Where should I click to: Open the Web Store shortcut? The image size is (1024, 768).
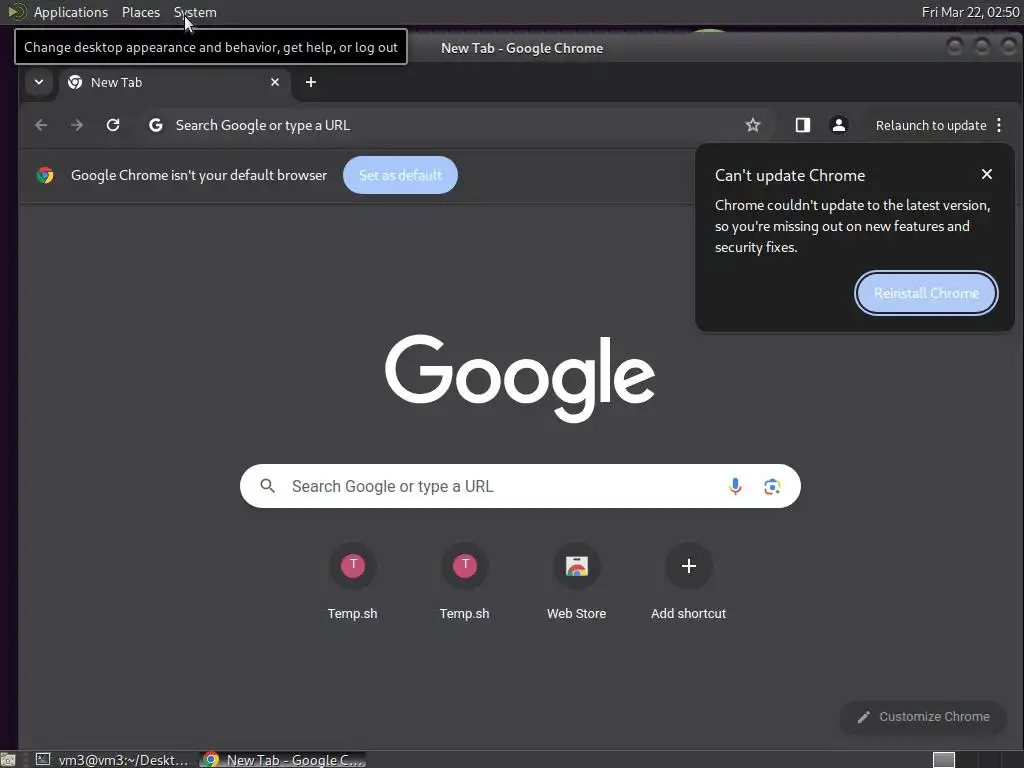576,581
